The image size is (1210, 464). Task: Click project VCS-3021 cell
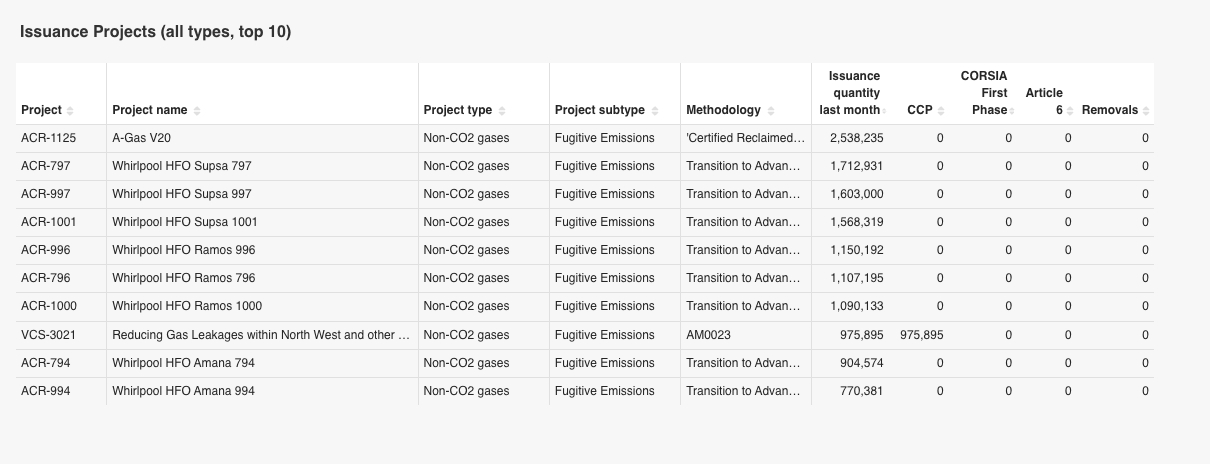pyautogui.click(x=48, y=335)
